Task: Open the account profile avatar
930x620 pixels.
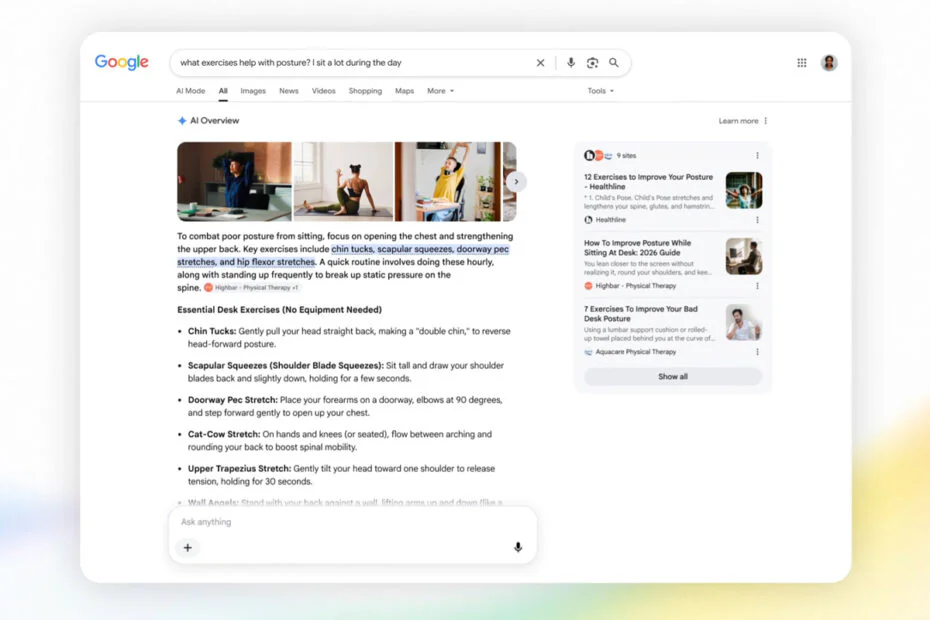Action: pyautogui.click(x=829, y=63)
